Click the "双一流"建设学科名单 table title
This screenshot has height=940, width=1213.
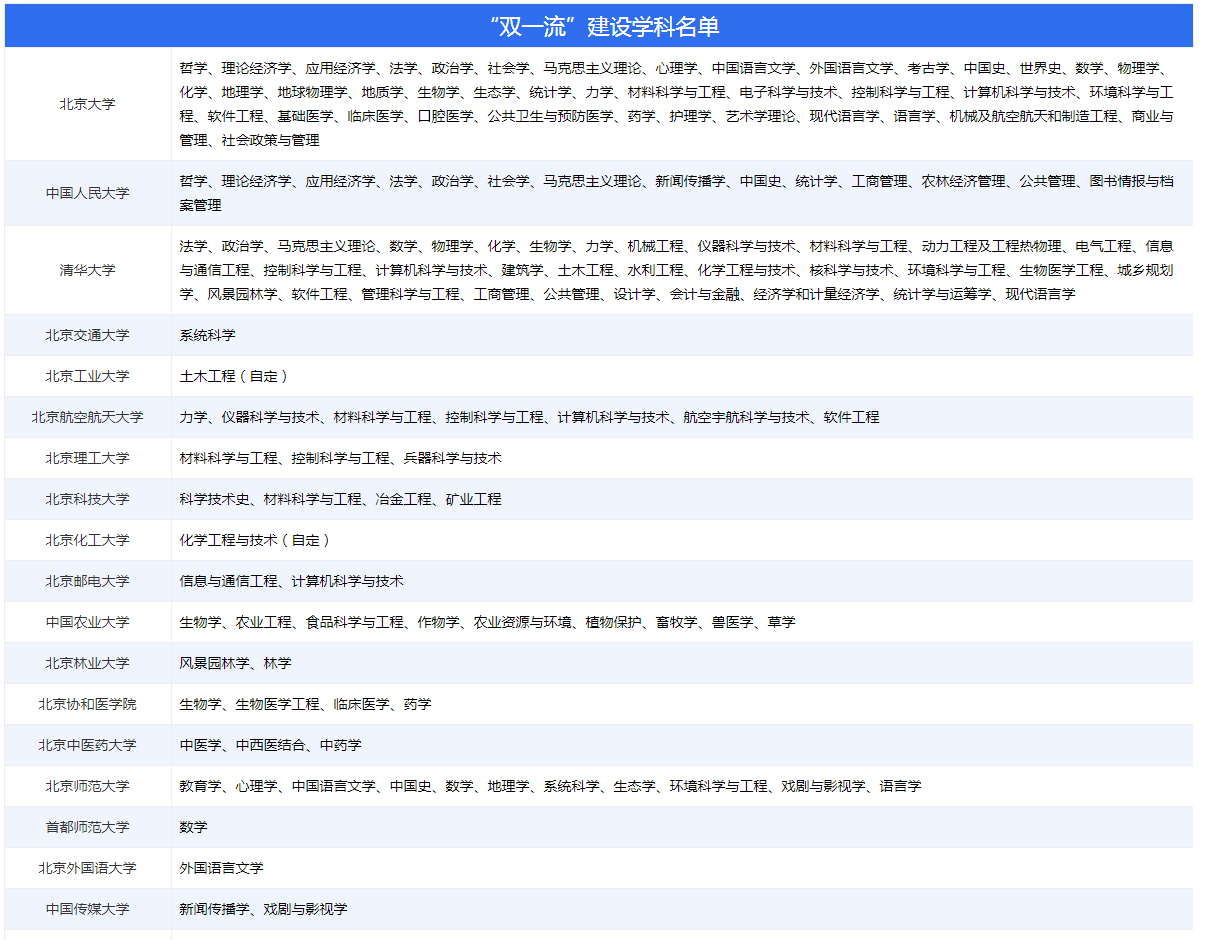(x=605, y=26)
